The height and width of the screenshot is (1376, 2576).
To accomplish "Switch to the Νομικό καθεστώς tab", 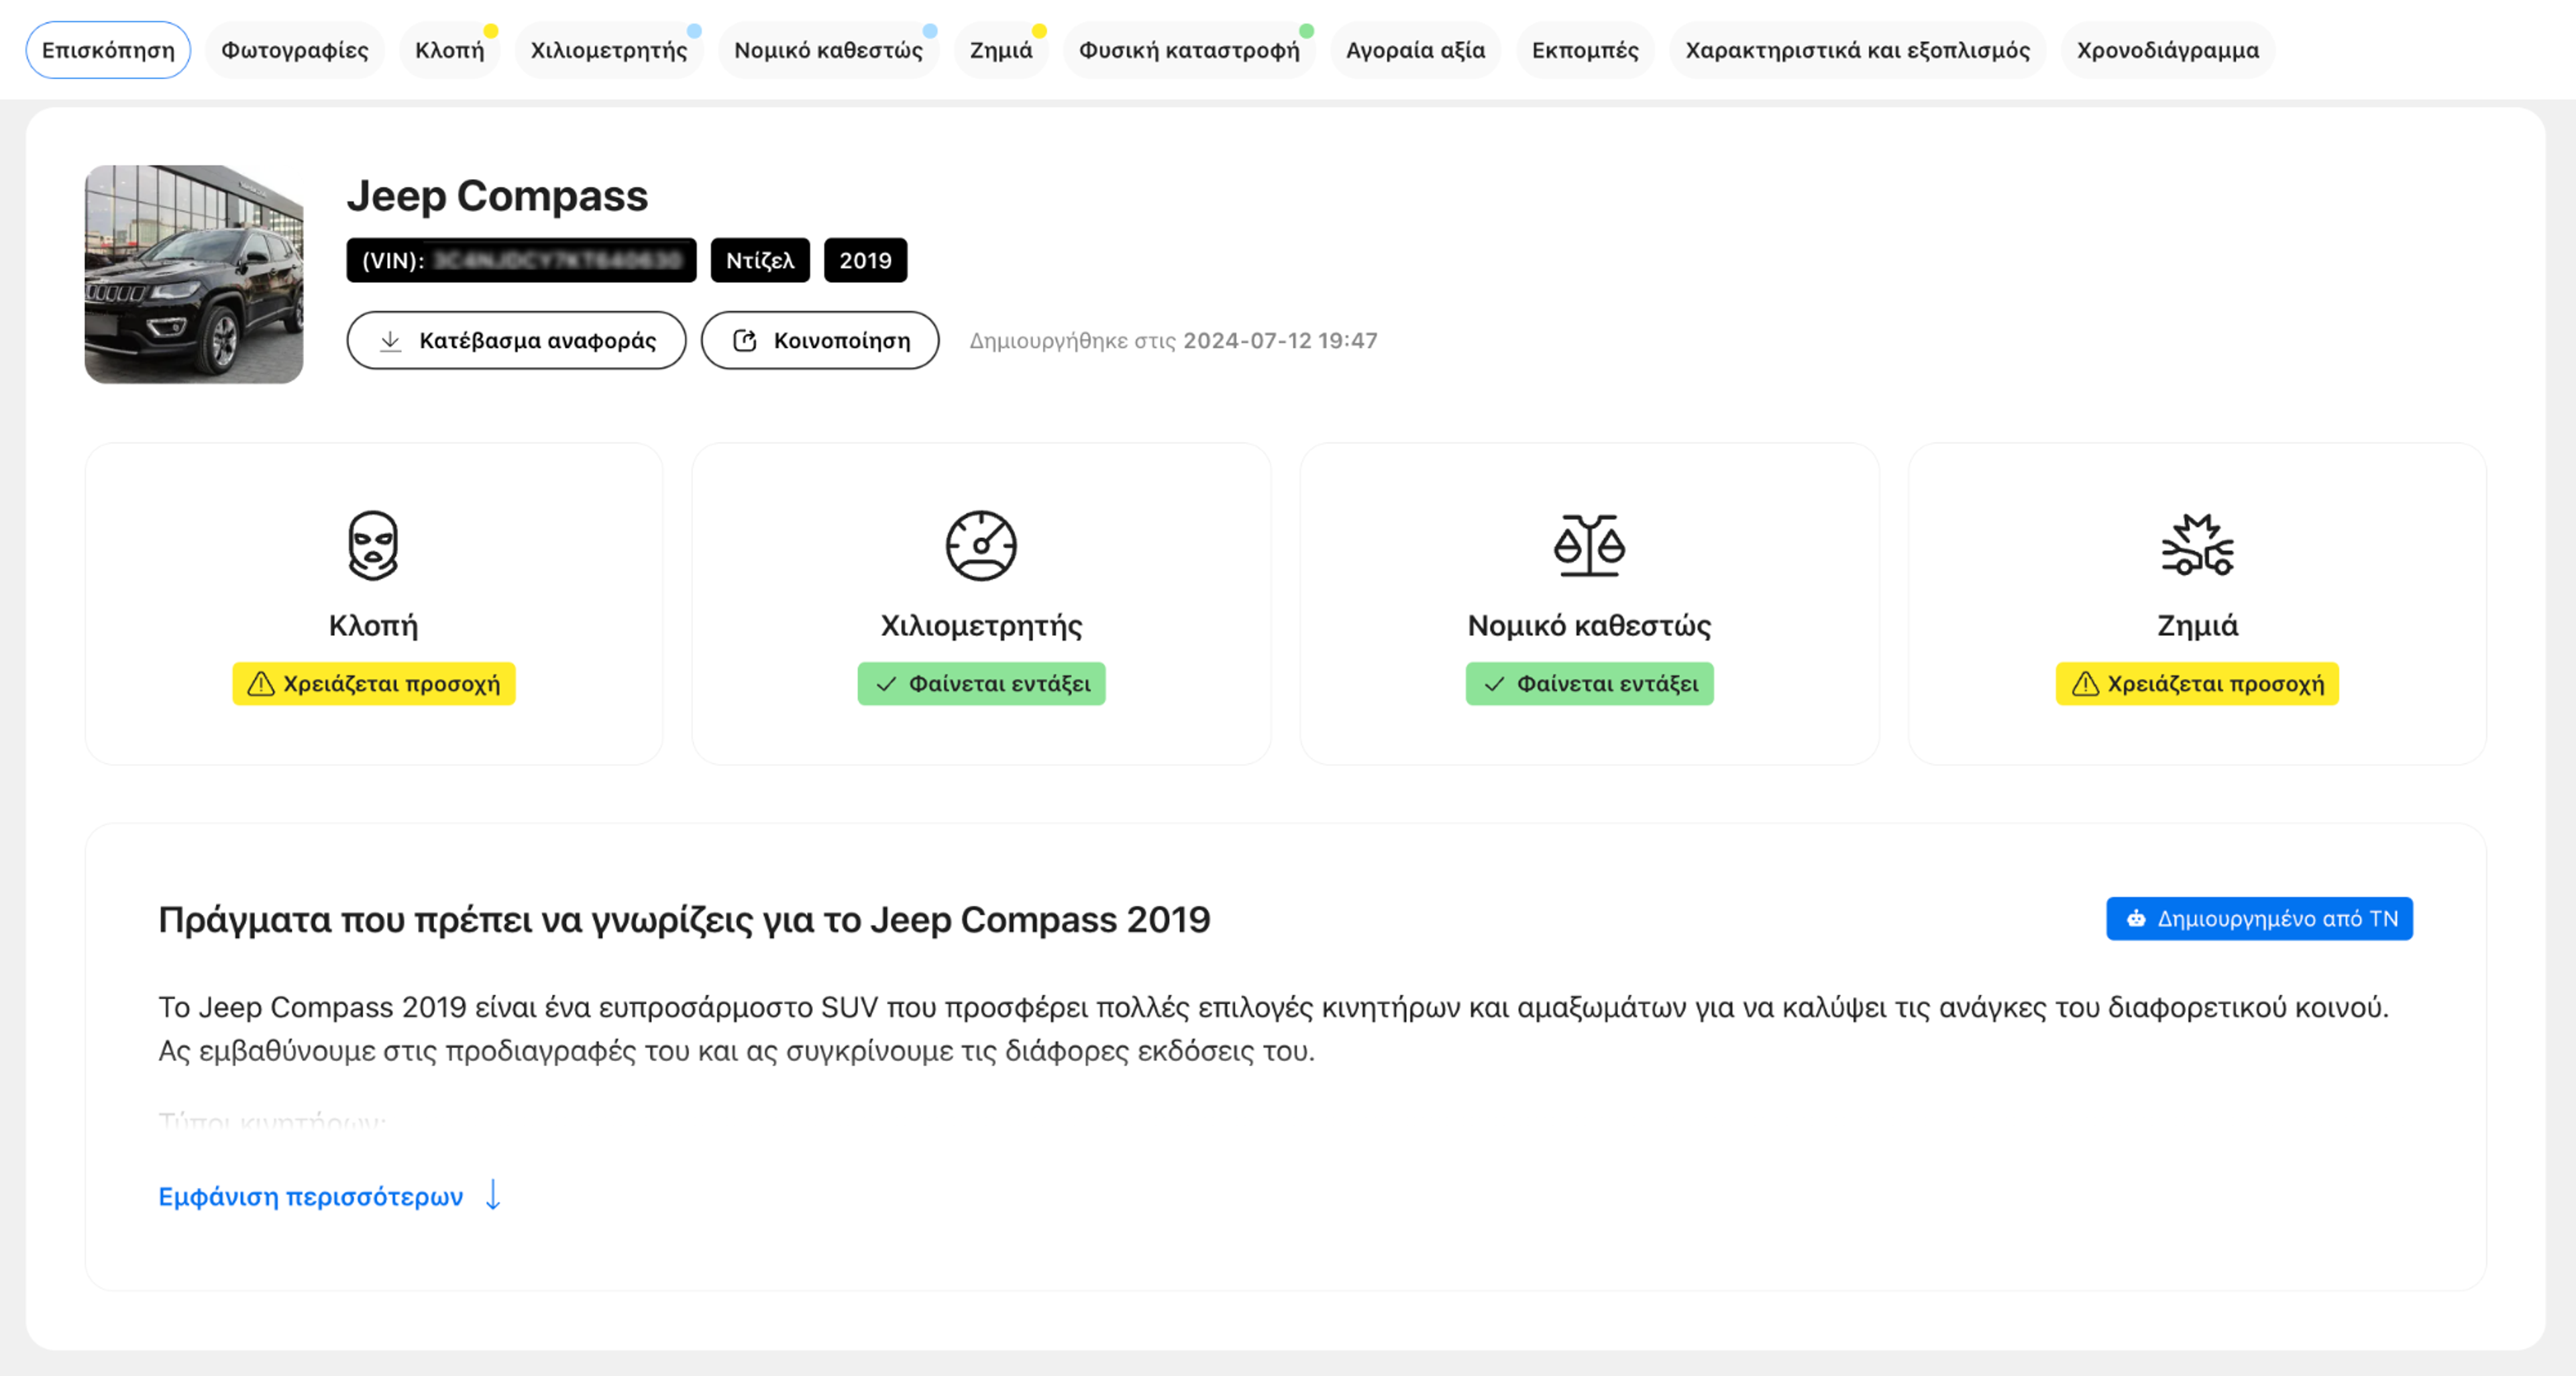I will pos(828,50).
